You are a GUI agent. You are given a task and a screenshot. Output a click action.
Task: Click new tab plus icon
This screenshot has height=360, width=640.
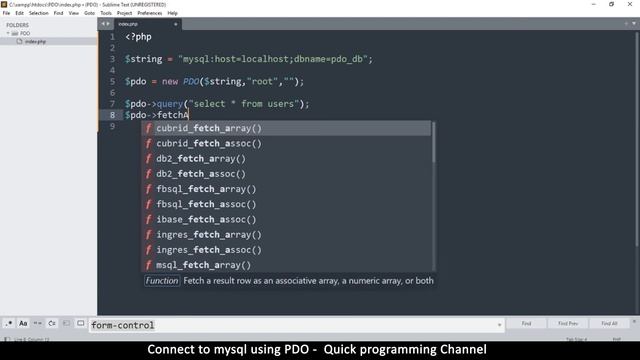(x=626, y=24)
